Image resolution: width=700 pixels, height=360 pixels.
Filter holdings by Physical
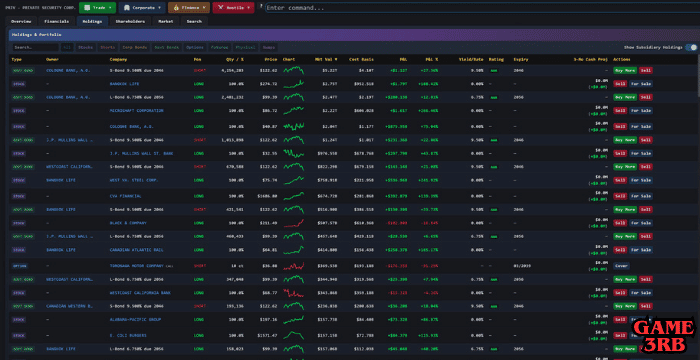tap(246, 47)
